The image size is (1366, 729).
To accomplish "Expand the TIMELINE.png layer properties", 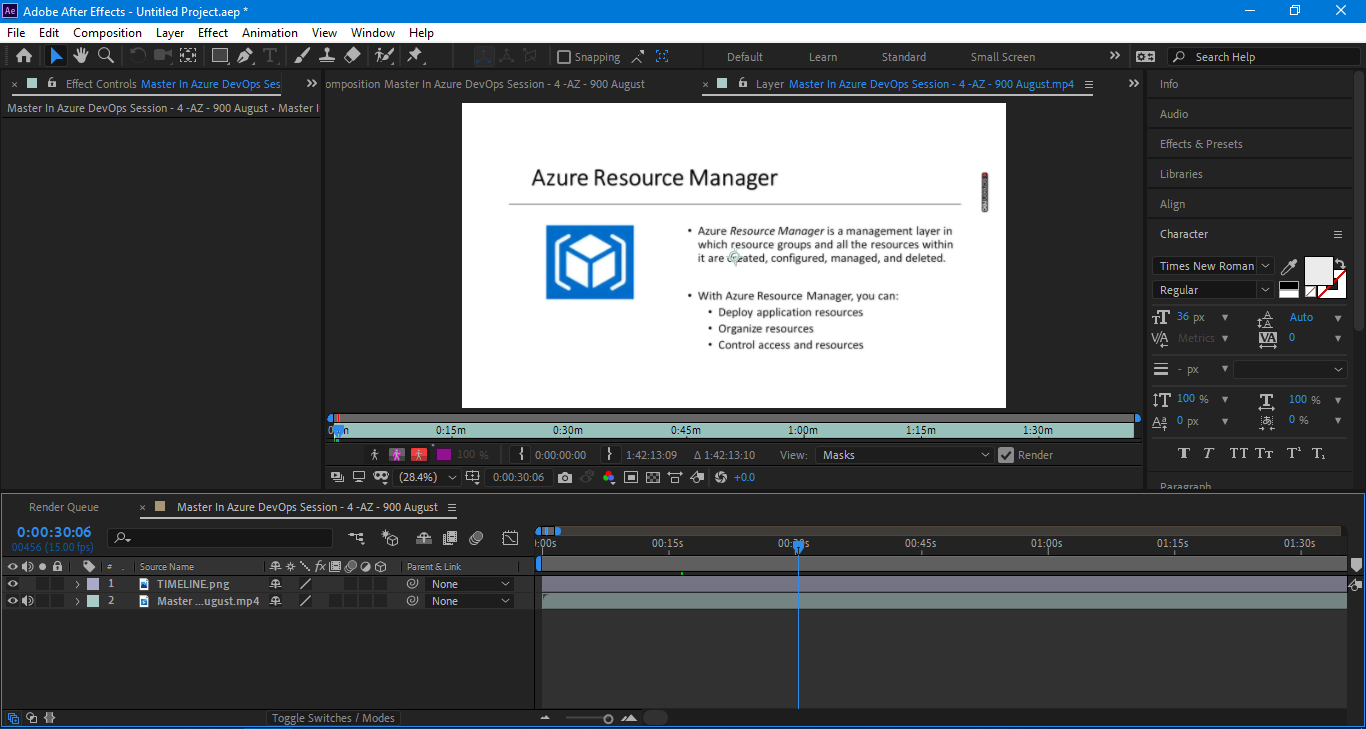I will (x=77, y=584).
